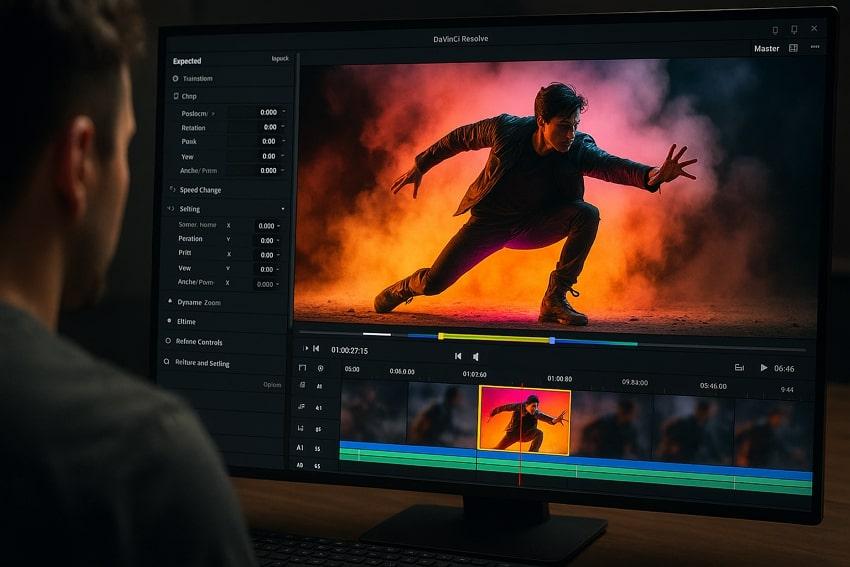
Task: Toggle the 41 label on the second track
Action: [x=319, y=408]
